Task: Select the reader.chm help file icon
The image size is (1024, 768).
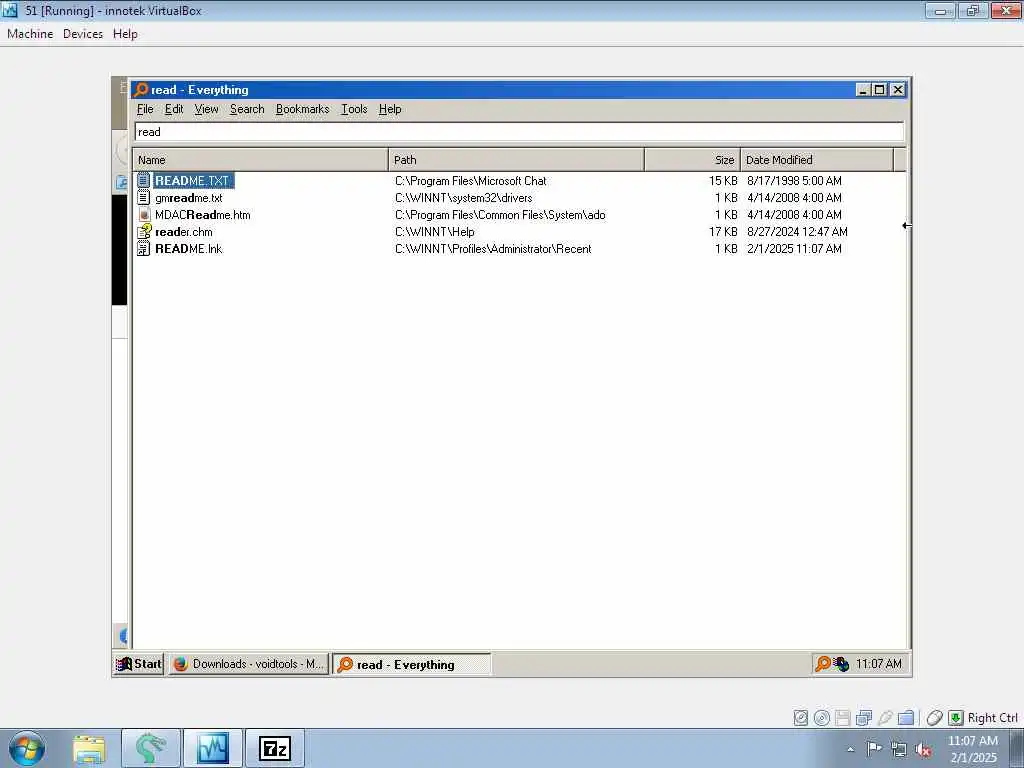Action: [144, 231]
